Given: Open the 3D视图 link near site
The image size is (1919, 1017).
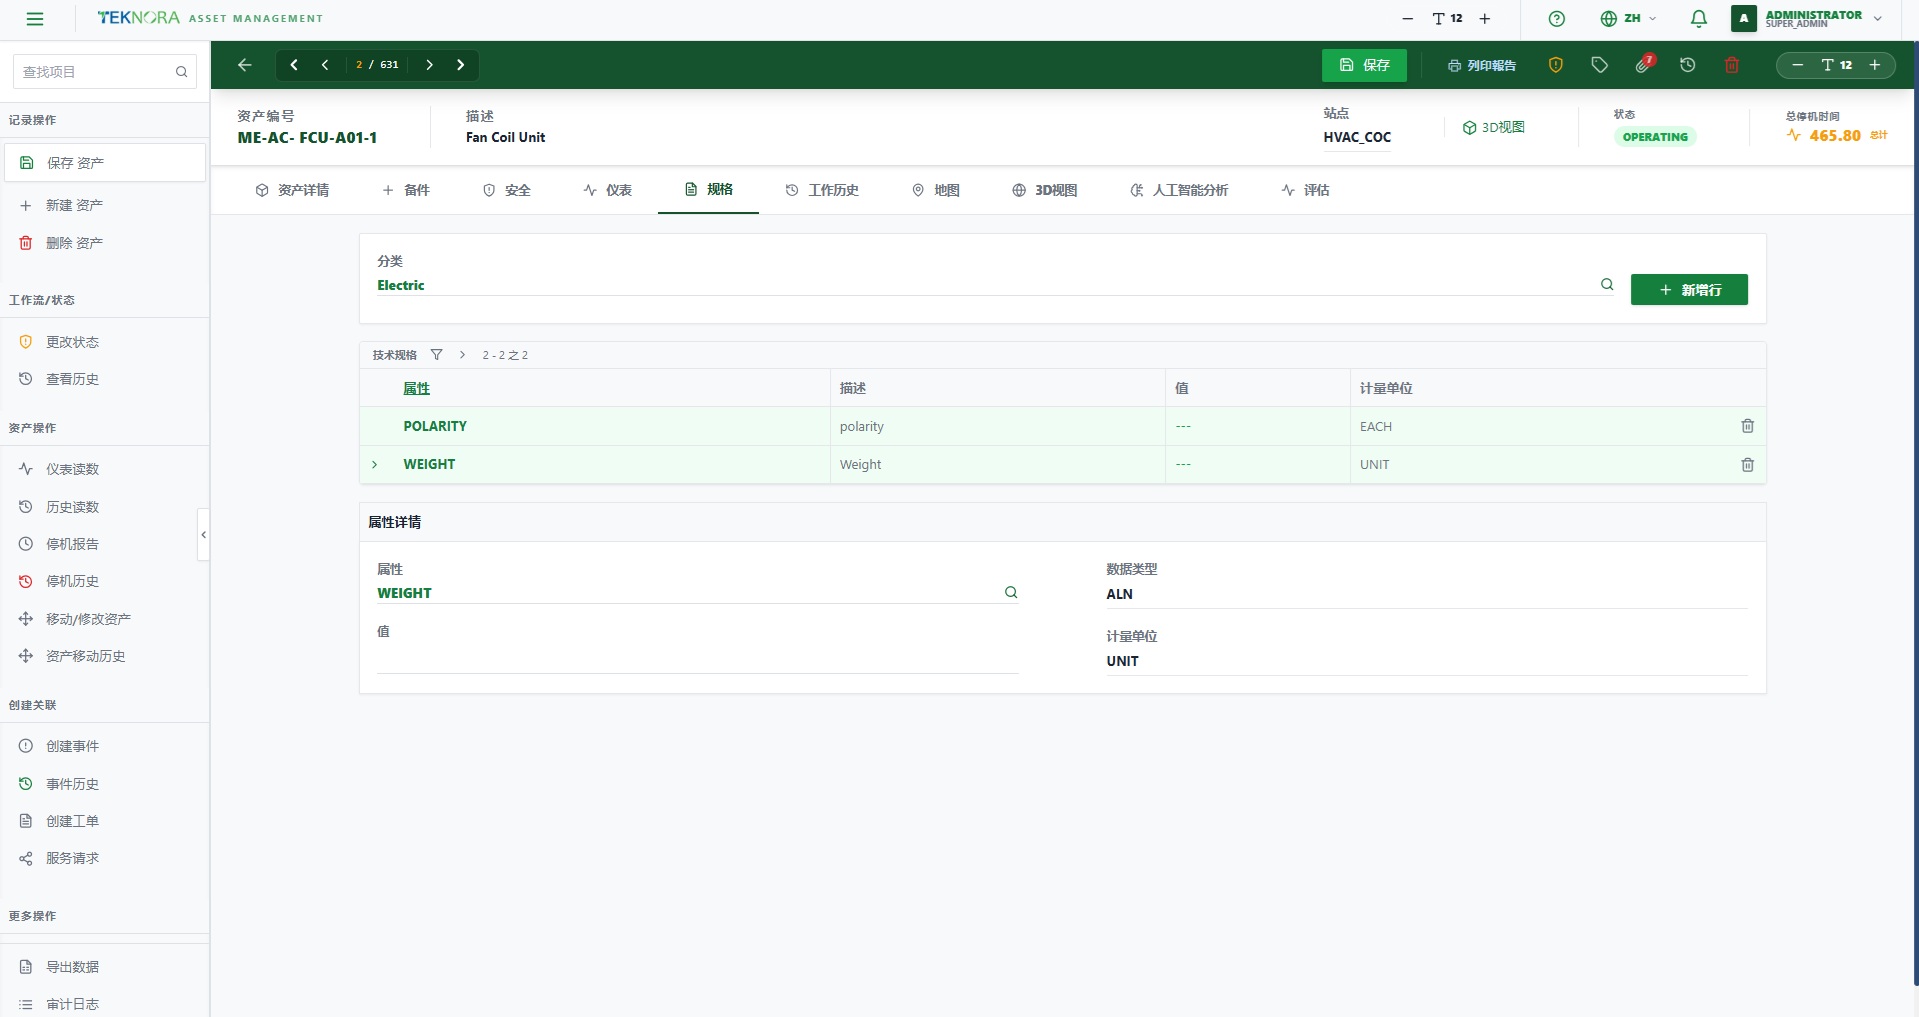Looking at the screenshot, I should point(1493,128).
